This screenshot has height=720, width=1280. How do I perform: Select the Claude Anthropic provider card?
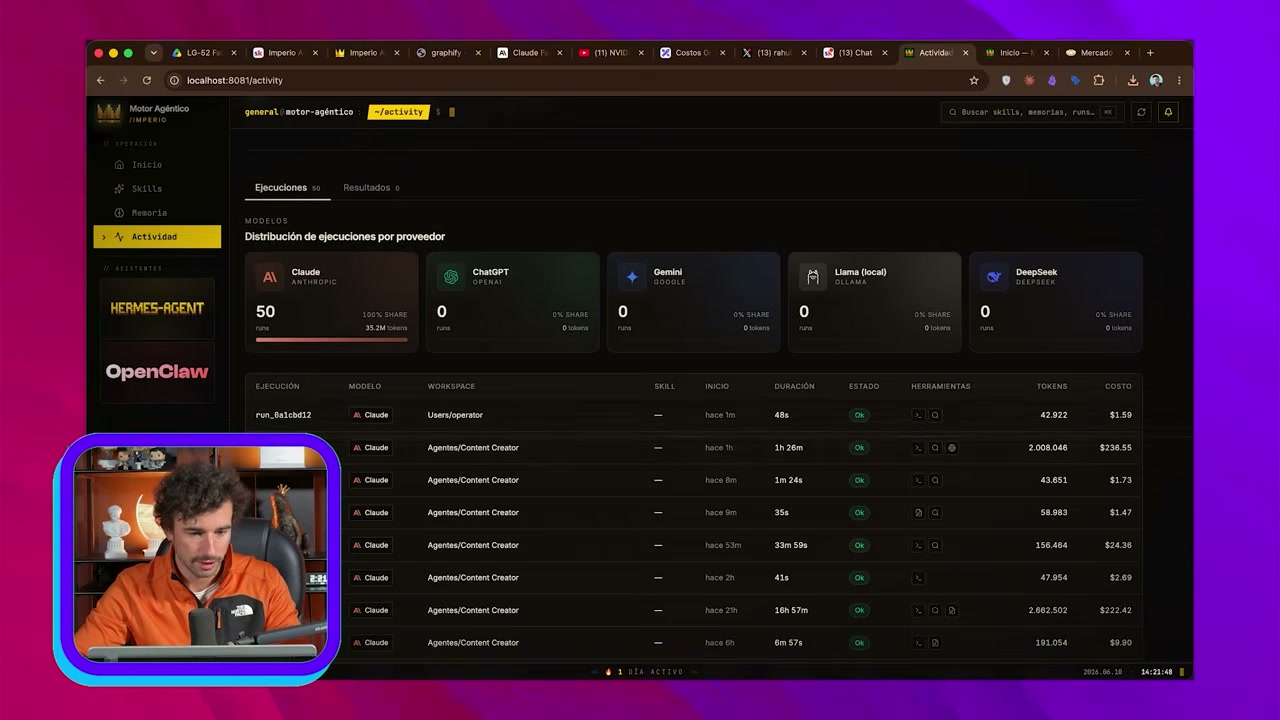point(332,302)
